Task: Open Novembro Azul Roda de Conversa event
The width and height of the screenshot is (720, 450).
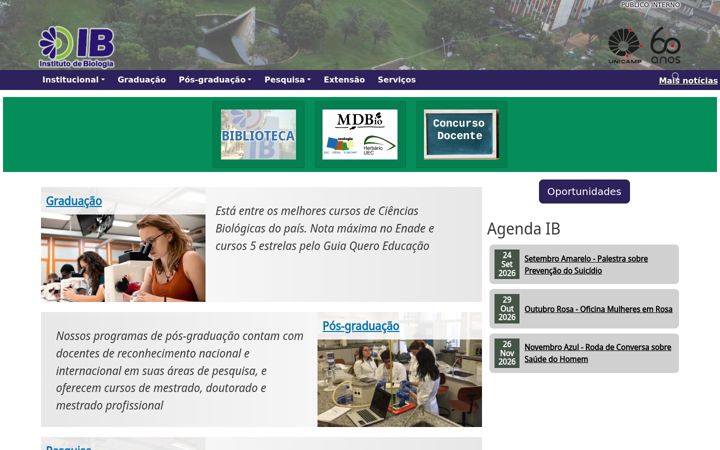Action: click(x=598, y=353)
